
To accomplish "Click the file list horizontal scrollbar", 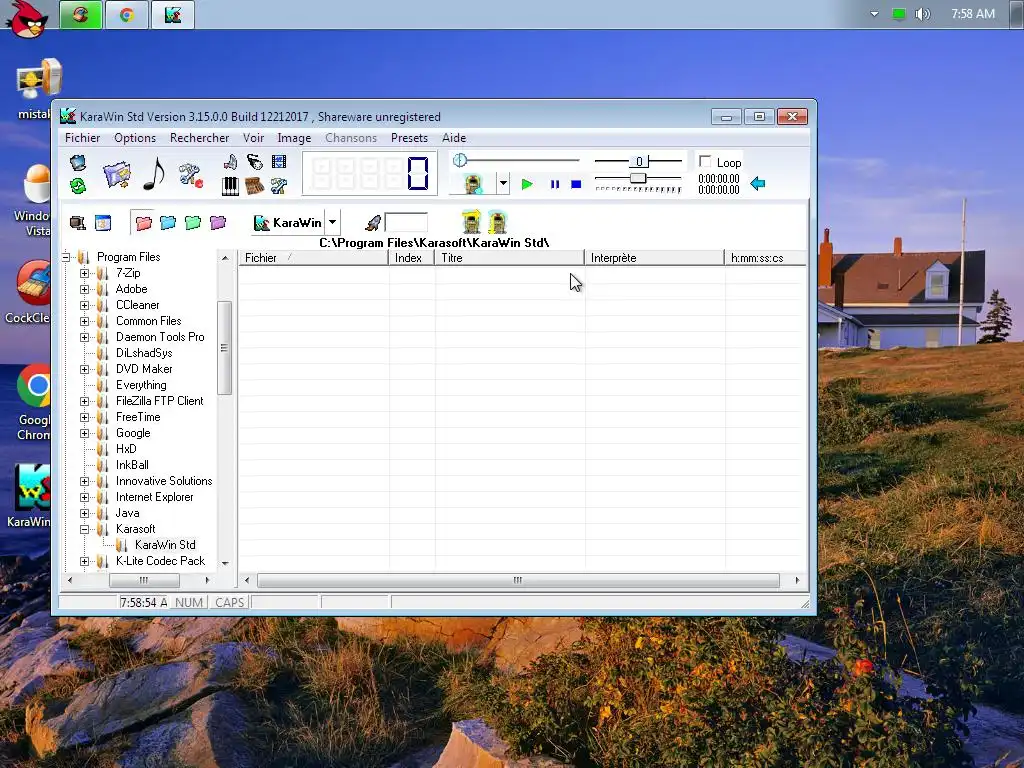I will pos(521,580).
